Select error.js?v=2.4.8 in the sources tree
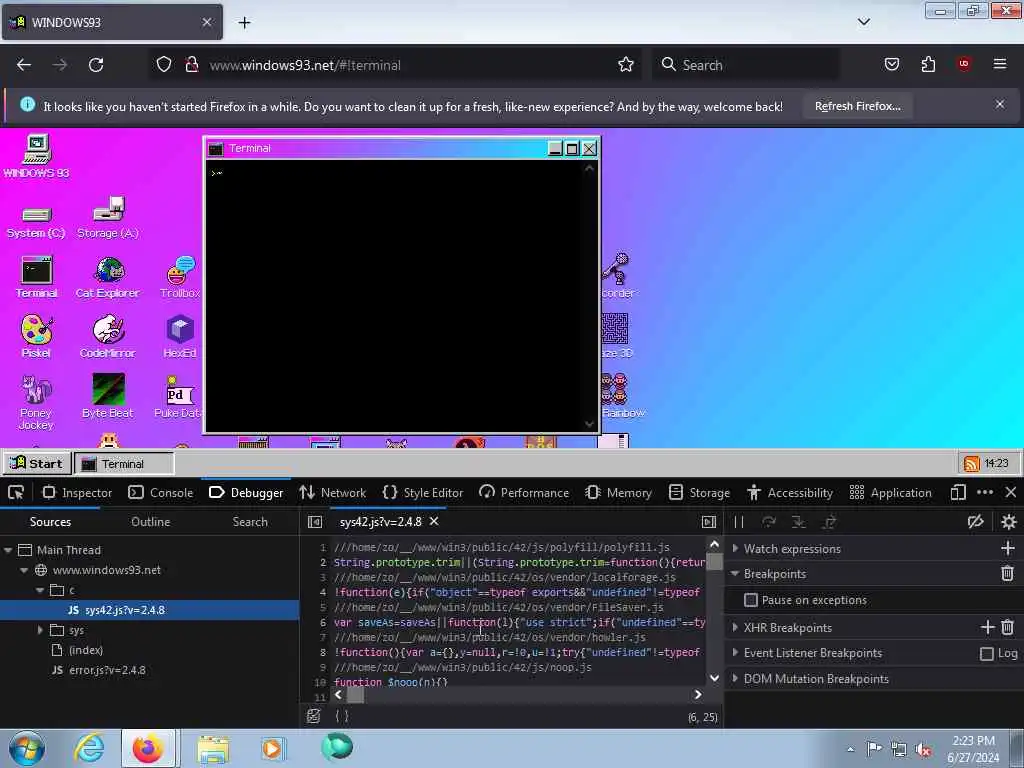 [99, 670]
